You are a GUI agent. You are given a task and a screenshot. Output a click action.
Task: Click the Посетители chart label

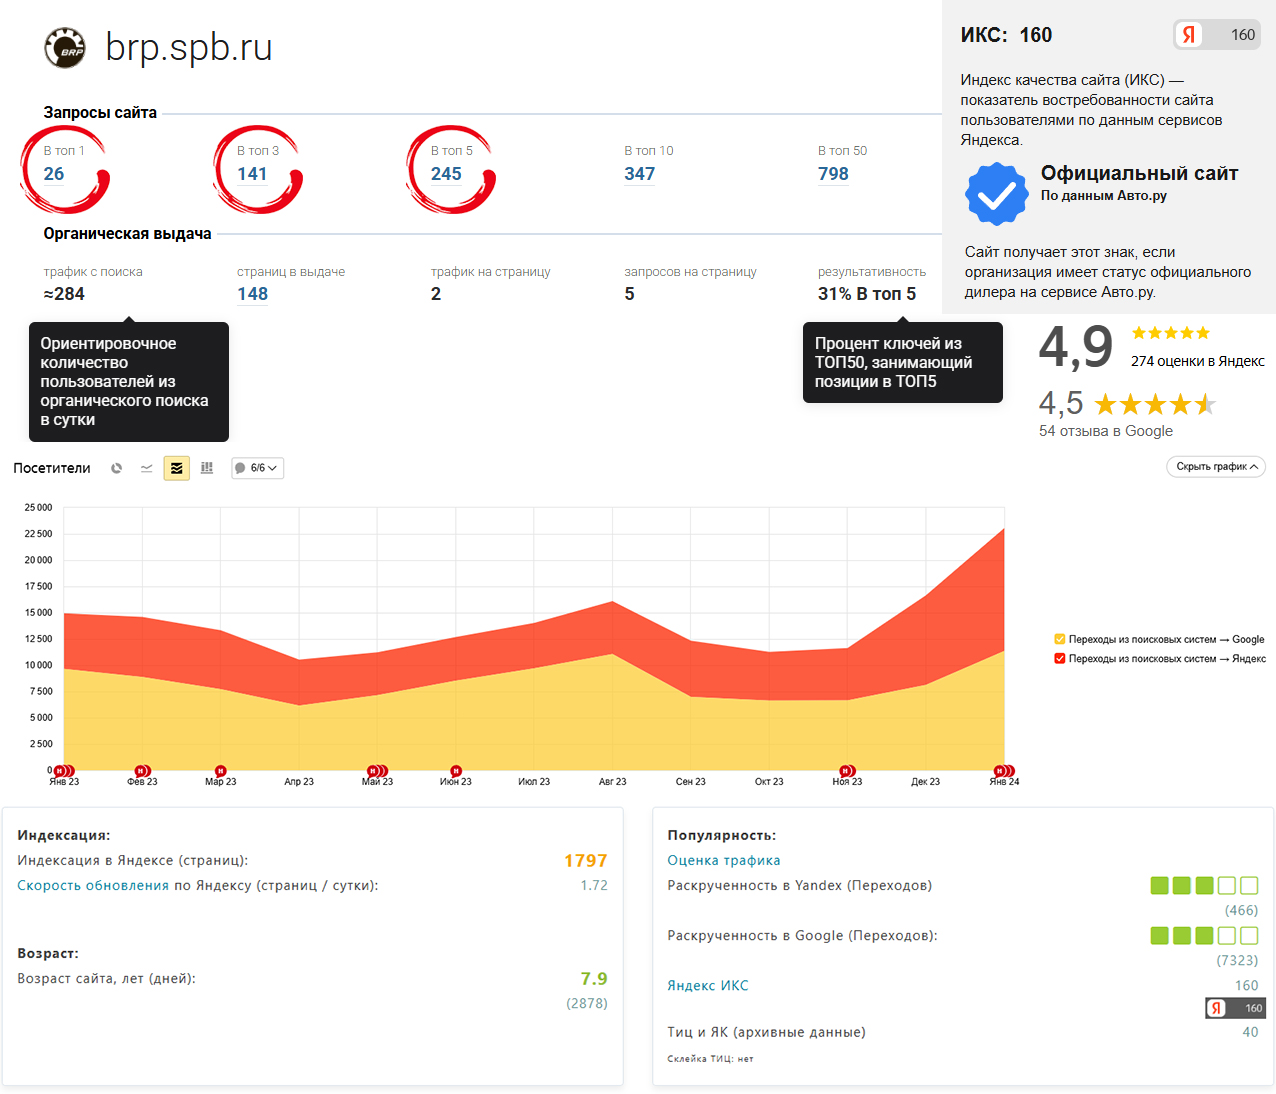click(x=52, y=468)
